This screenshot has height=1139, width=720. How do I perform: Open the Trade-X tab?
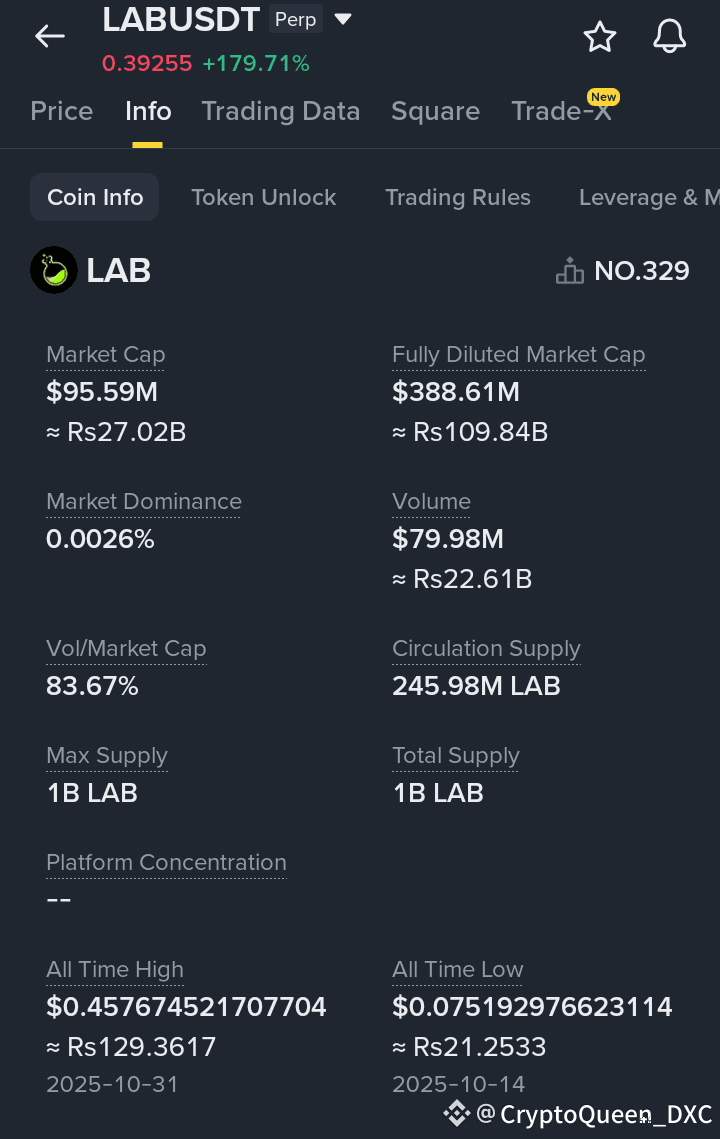561,111
